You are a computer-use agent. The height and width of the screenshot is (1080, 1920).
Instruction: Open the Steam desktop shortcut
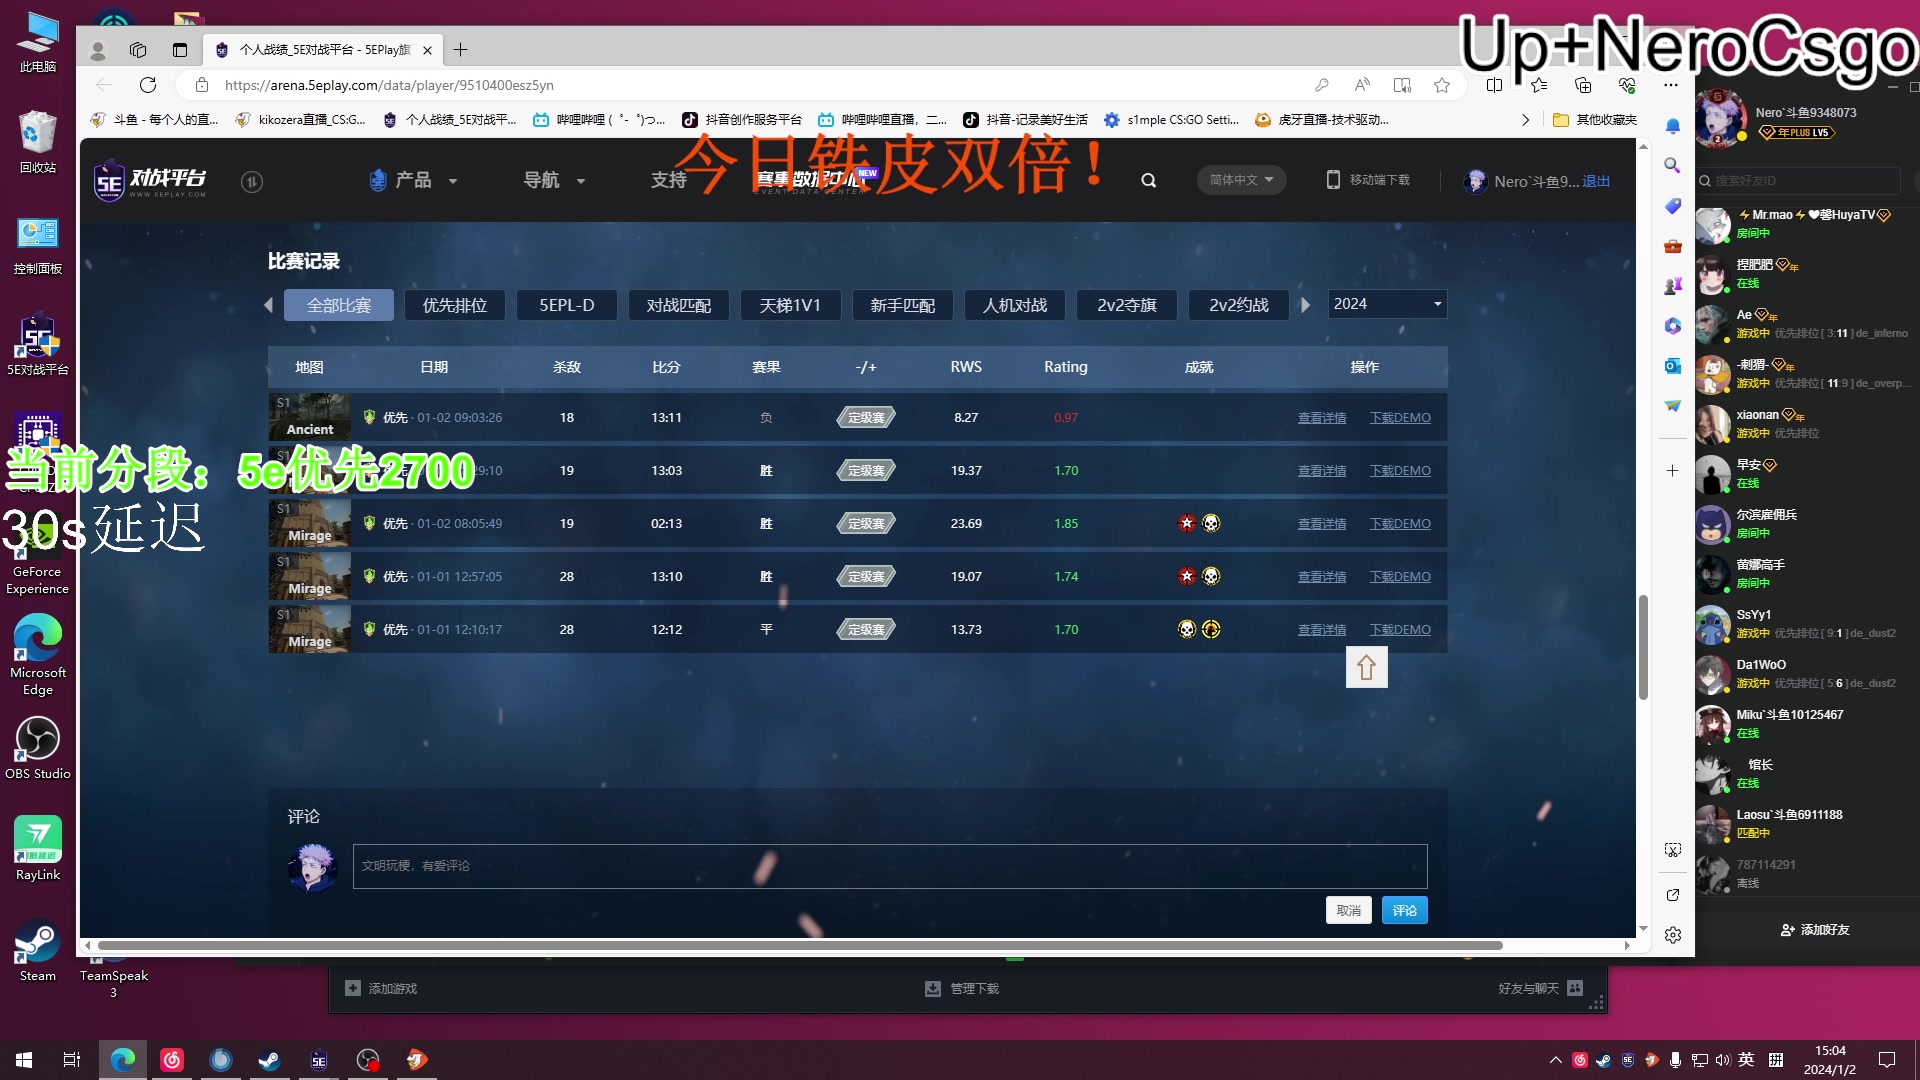coord(38,951)
